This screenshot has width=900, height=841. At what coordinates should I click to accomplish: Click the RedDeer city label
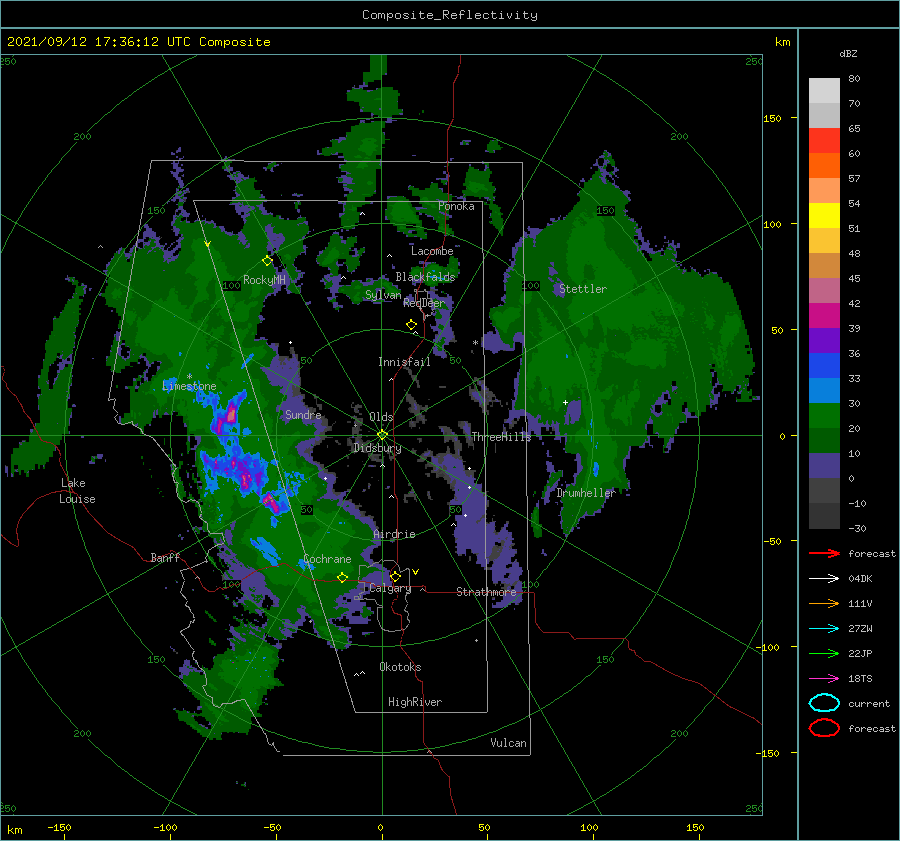tap(424, 303)
